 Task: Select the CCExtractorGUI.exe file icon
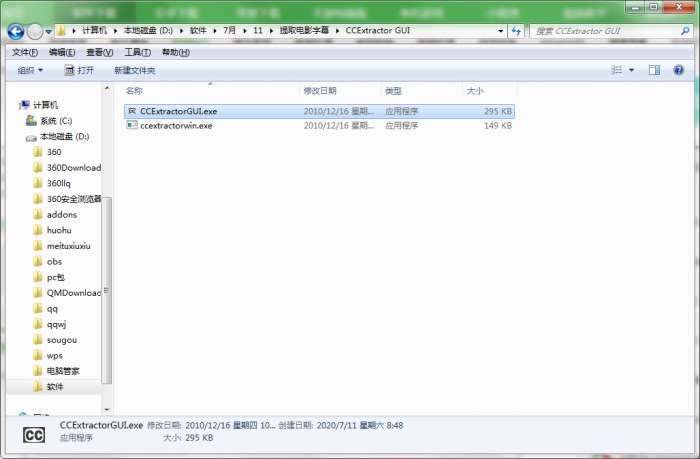[132, 111]
